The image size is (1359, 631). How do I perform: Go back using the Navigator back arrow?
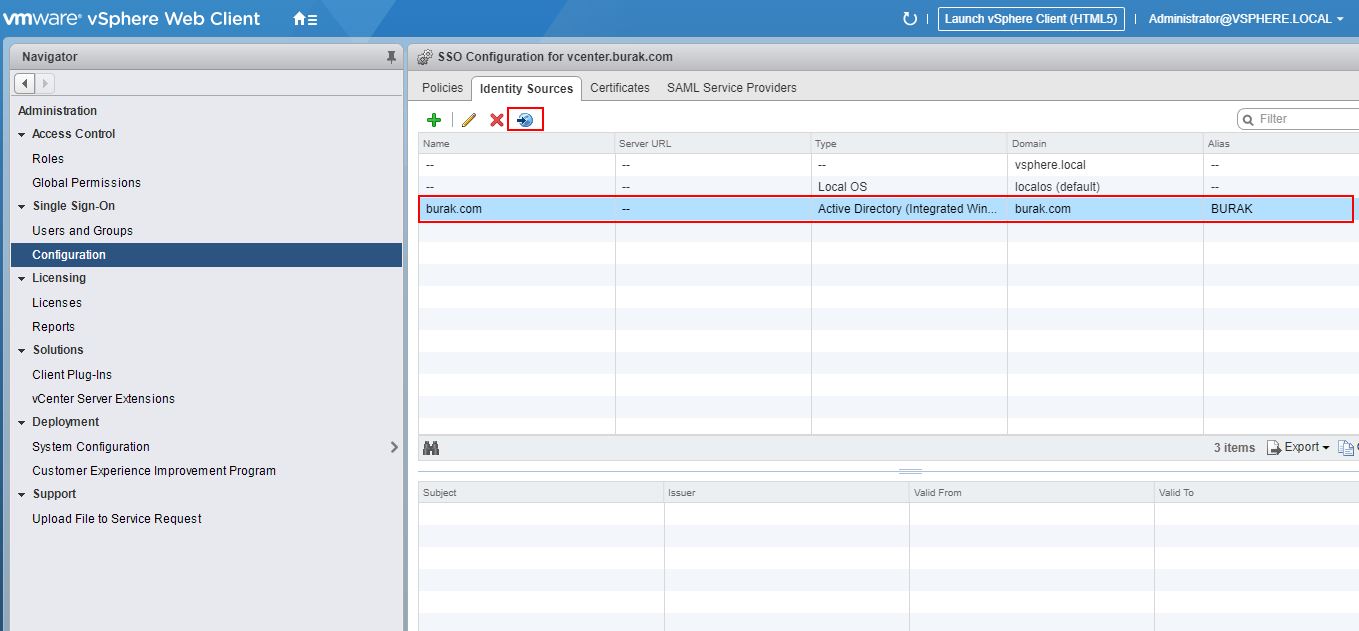click(25, 83)
